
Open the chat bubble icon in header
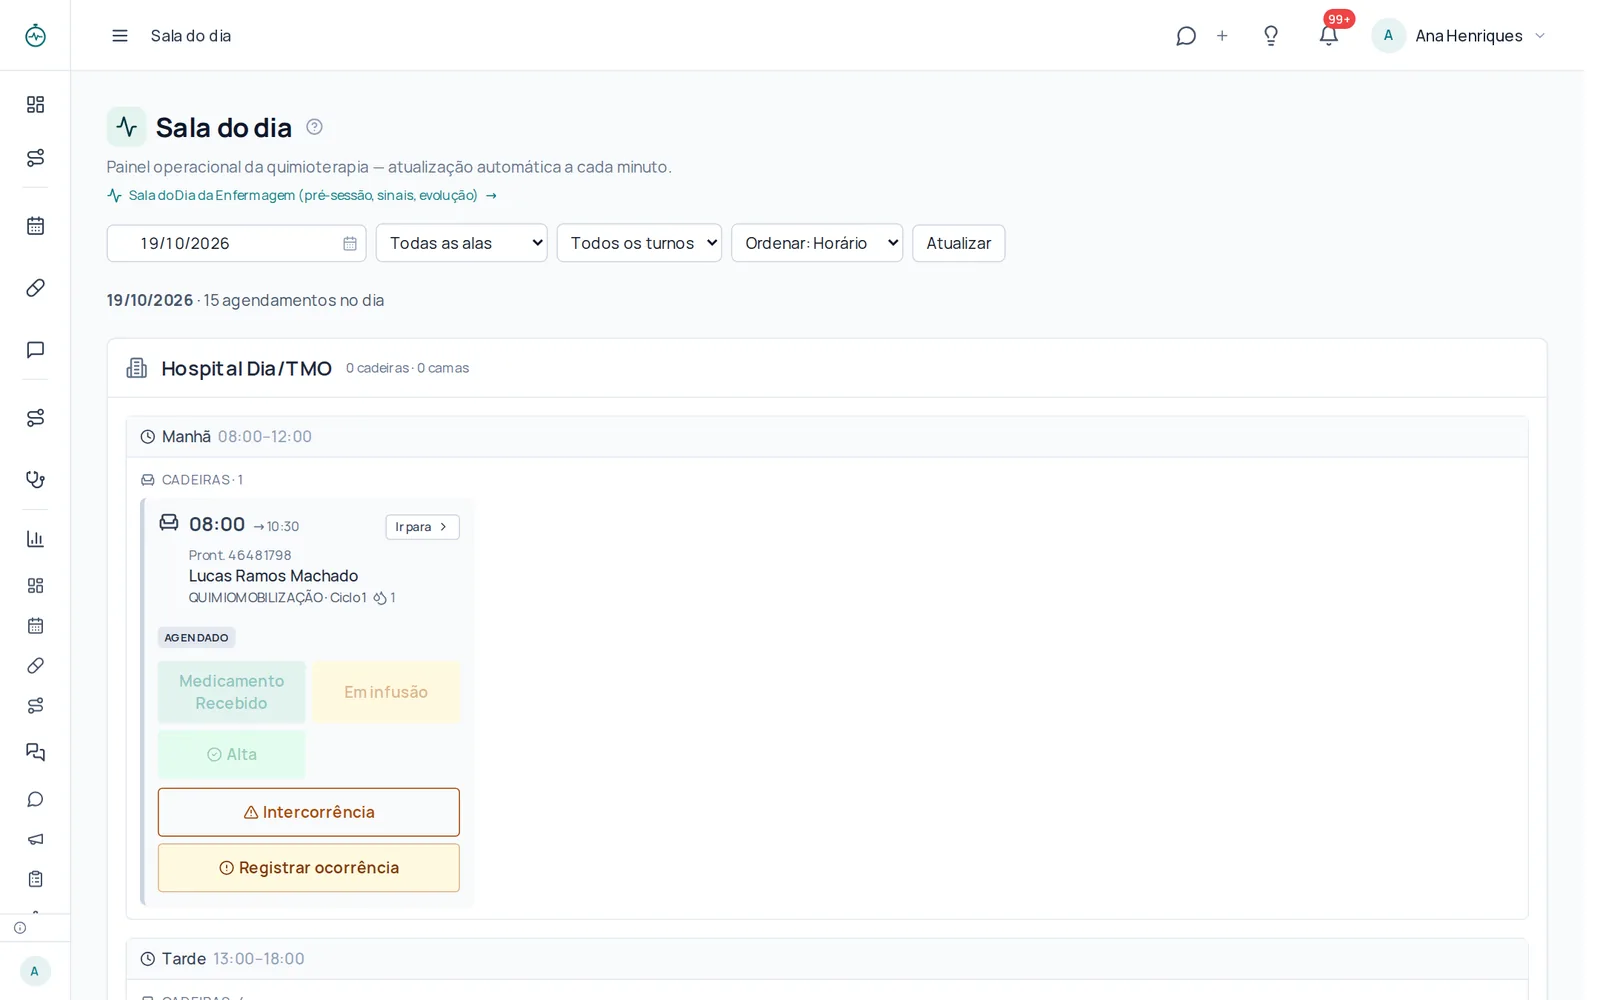tap(1186, 36)
